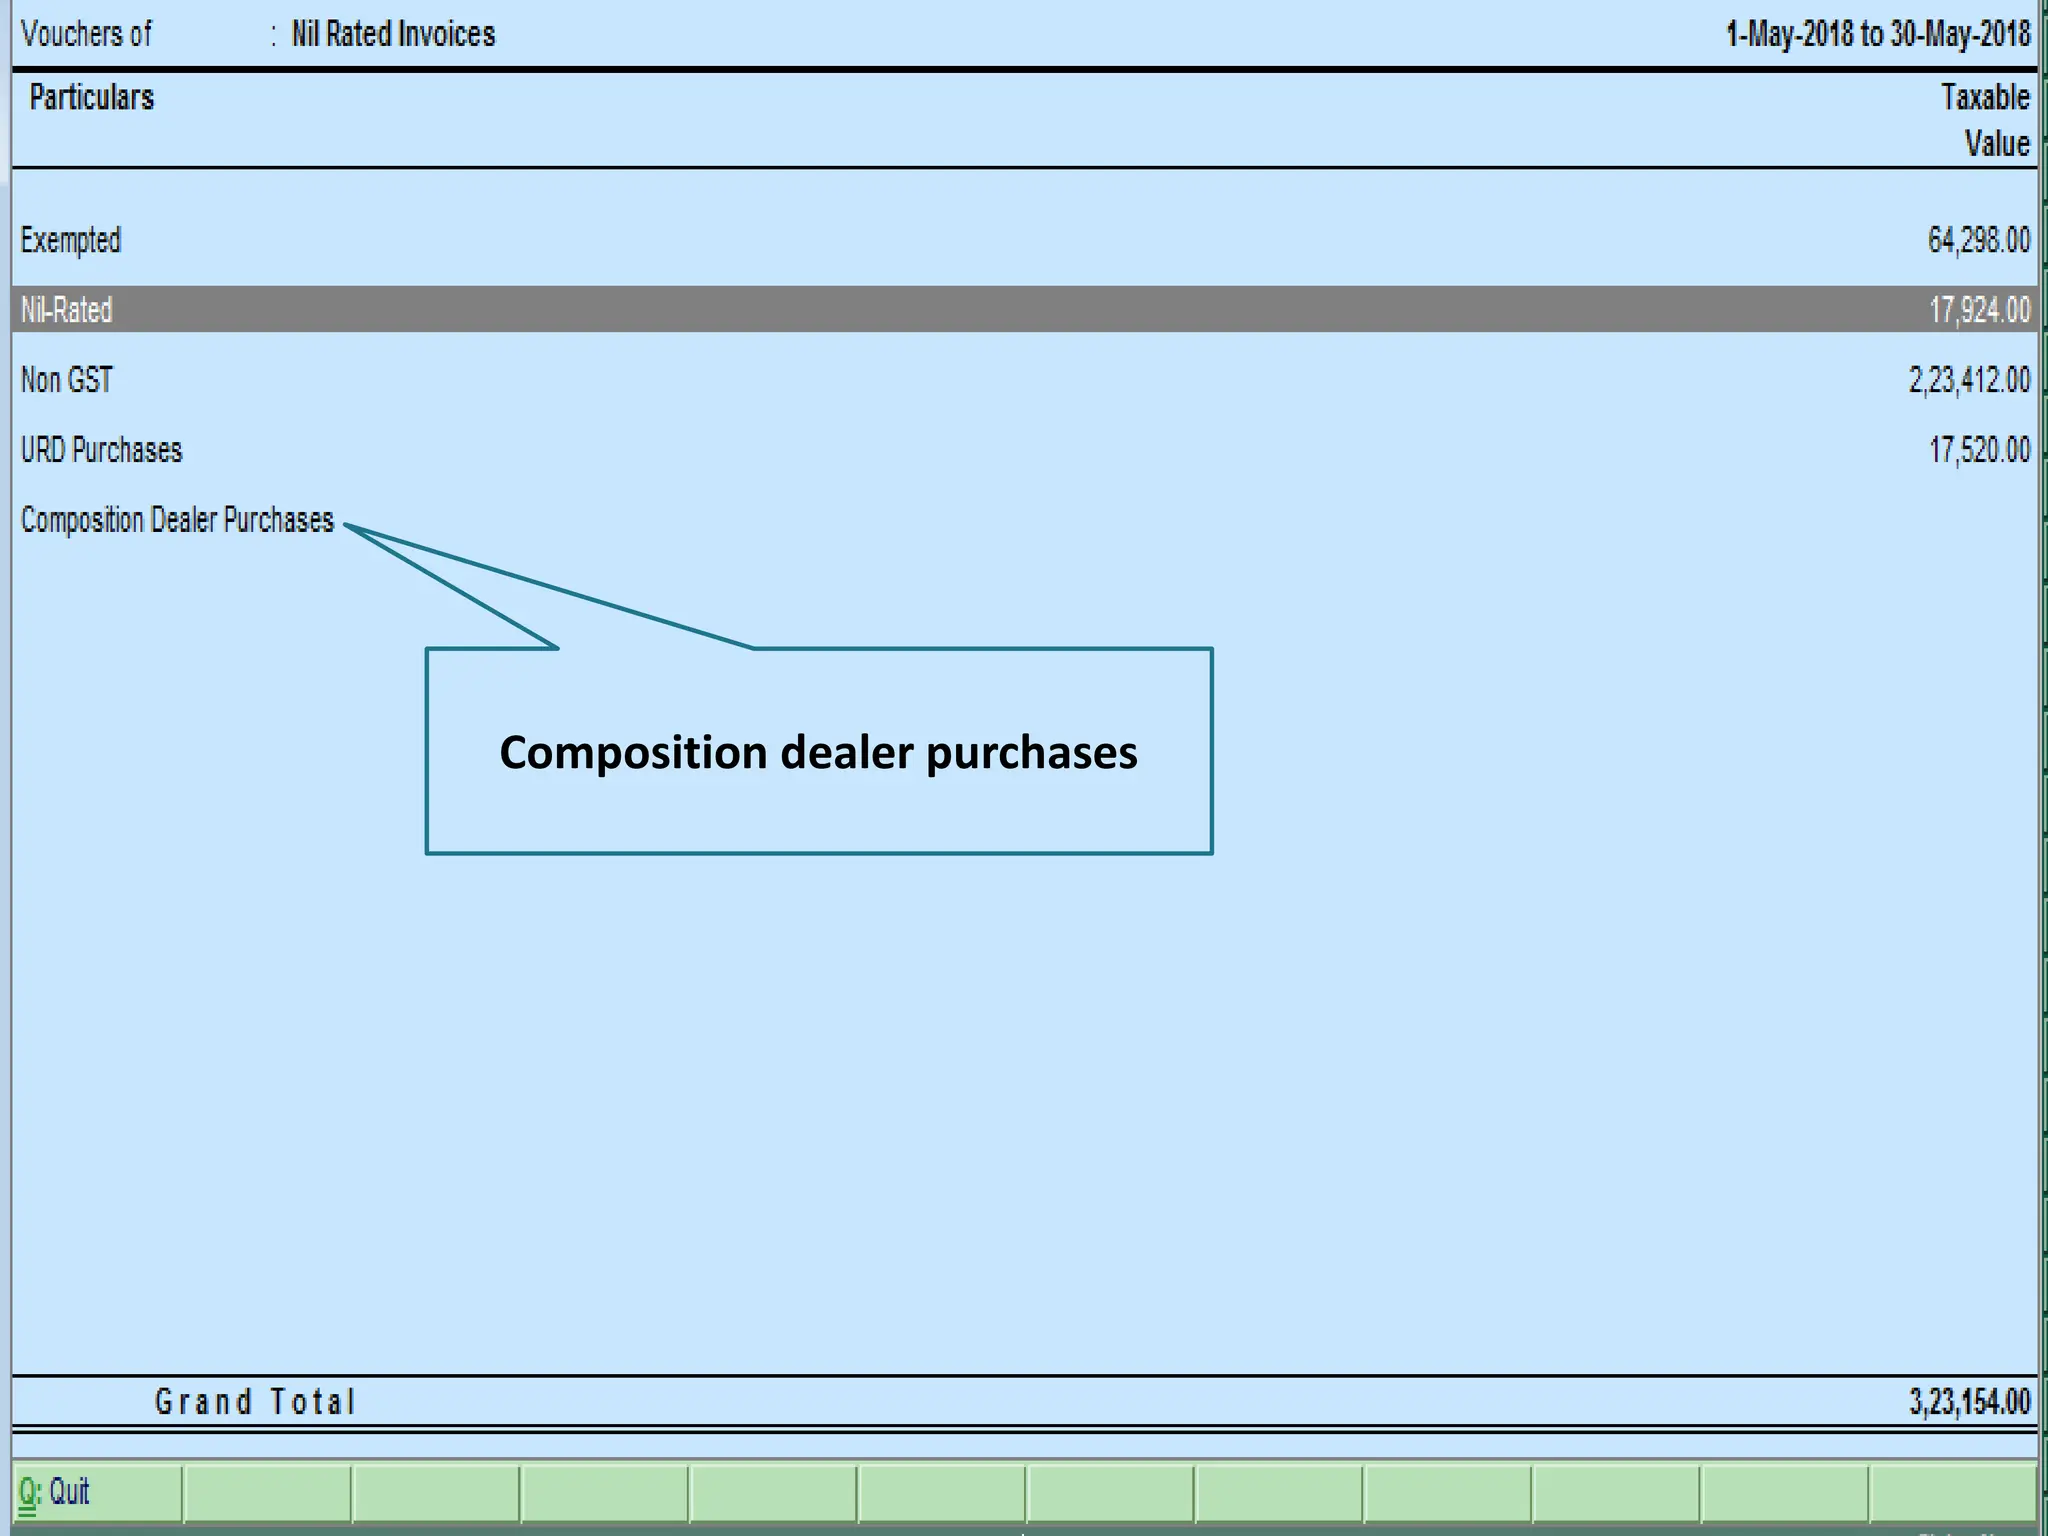The height and width of the screenshot is (1536, 2048).
Task: Select the highlighted Nil-Rated row label
Action: 67,310
